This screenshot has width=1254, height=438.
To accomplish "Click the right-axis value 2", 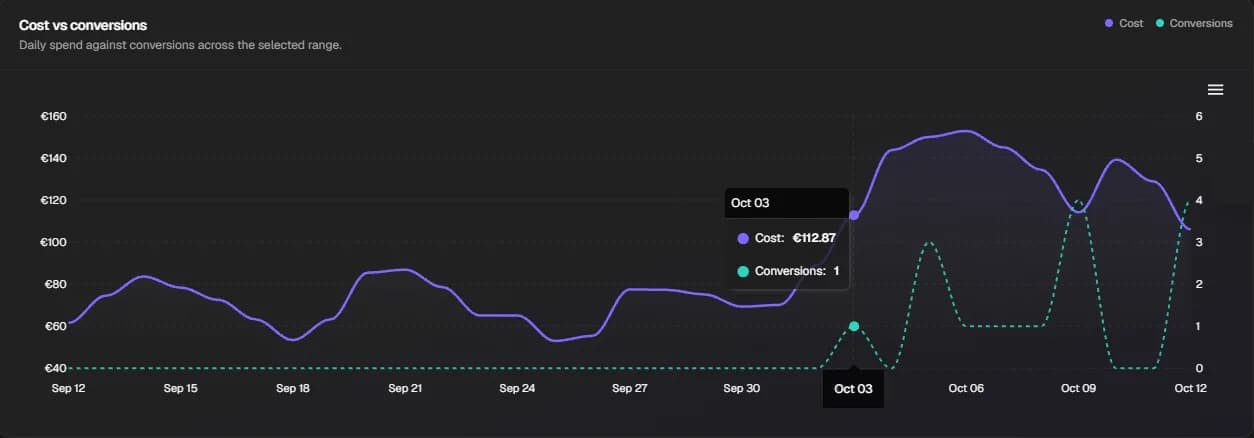I will tap(1199, 284).
